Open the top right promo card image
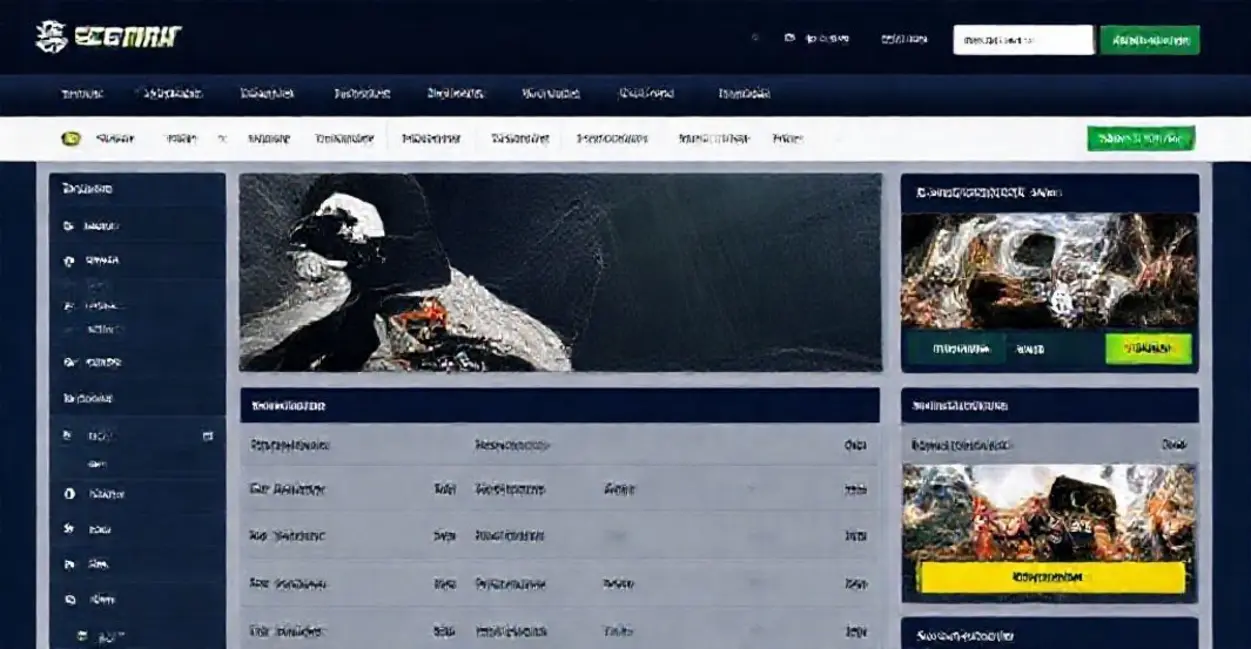The width and height of the screenshot is (1251, 649). (x=1049, y=270)
